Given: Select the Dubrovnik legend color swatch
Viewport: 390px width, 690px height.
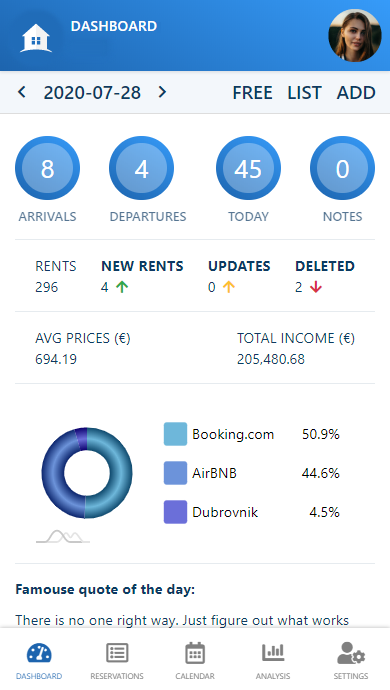Looking at the screenshot, I should pos(175,512).
